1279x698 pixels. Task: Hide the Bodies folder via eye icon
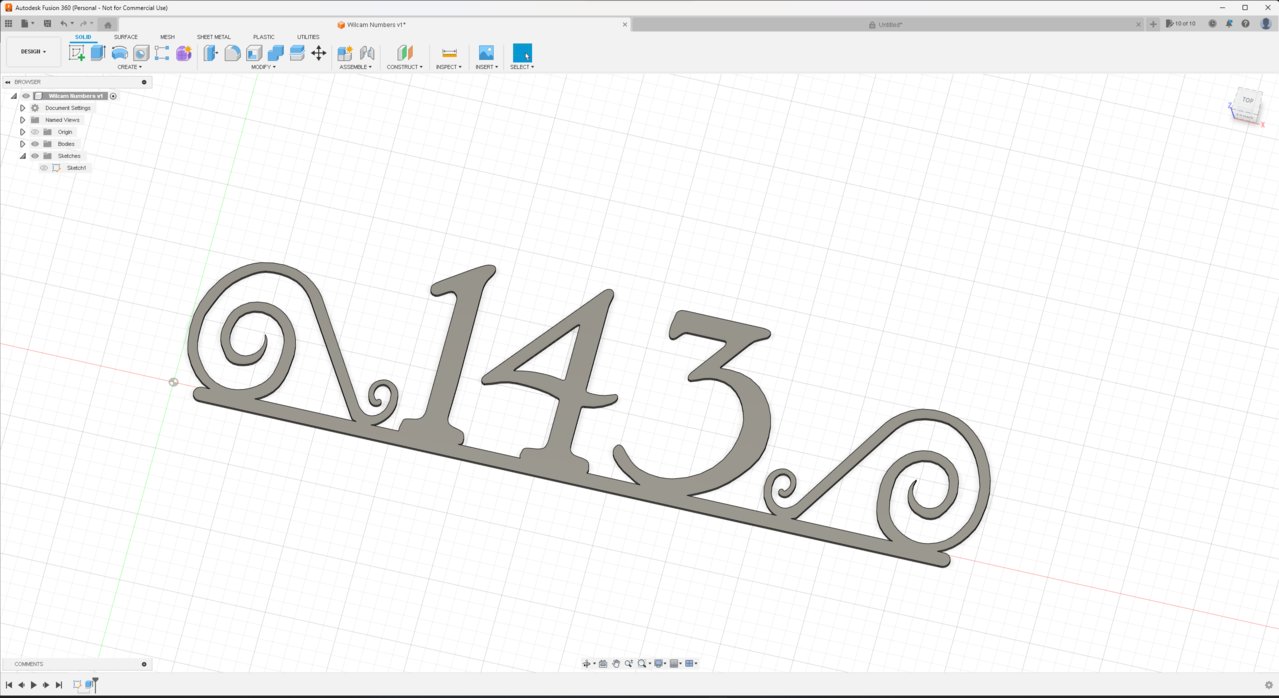pos(34,144)
